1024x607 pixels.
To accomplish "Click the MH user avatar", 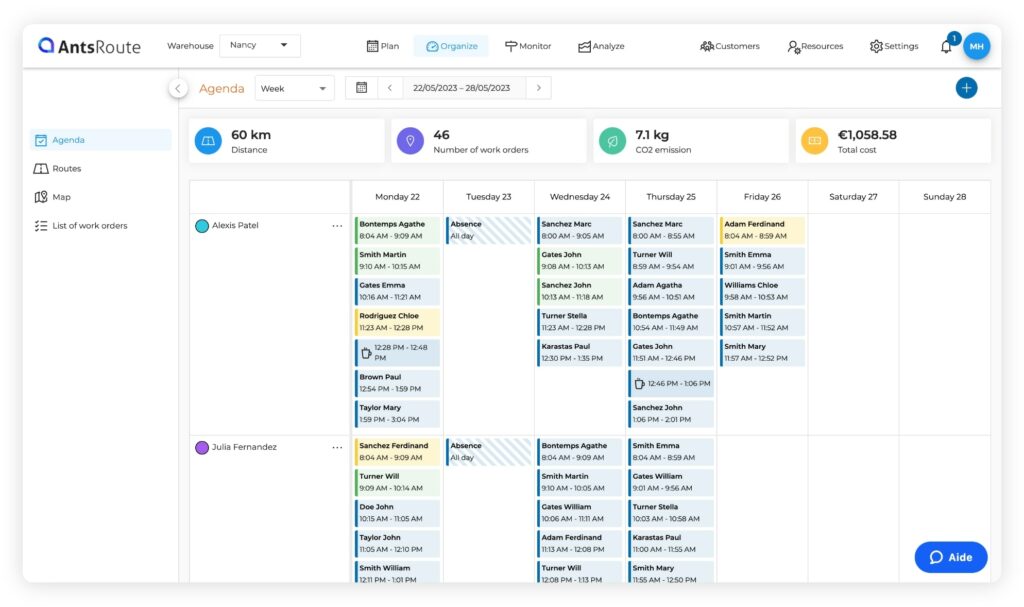I will (x=977, y=46).
